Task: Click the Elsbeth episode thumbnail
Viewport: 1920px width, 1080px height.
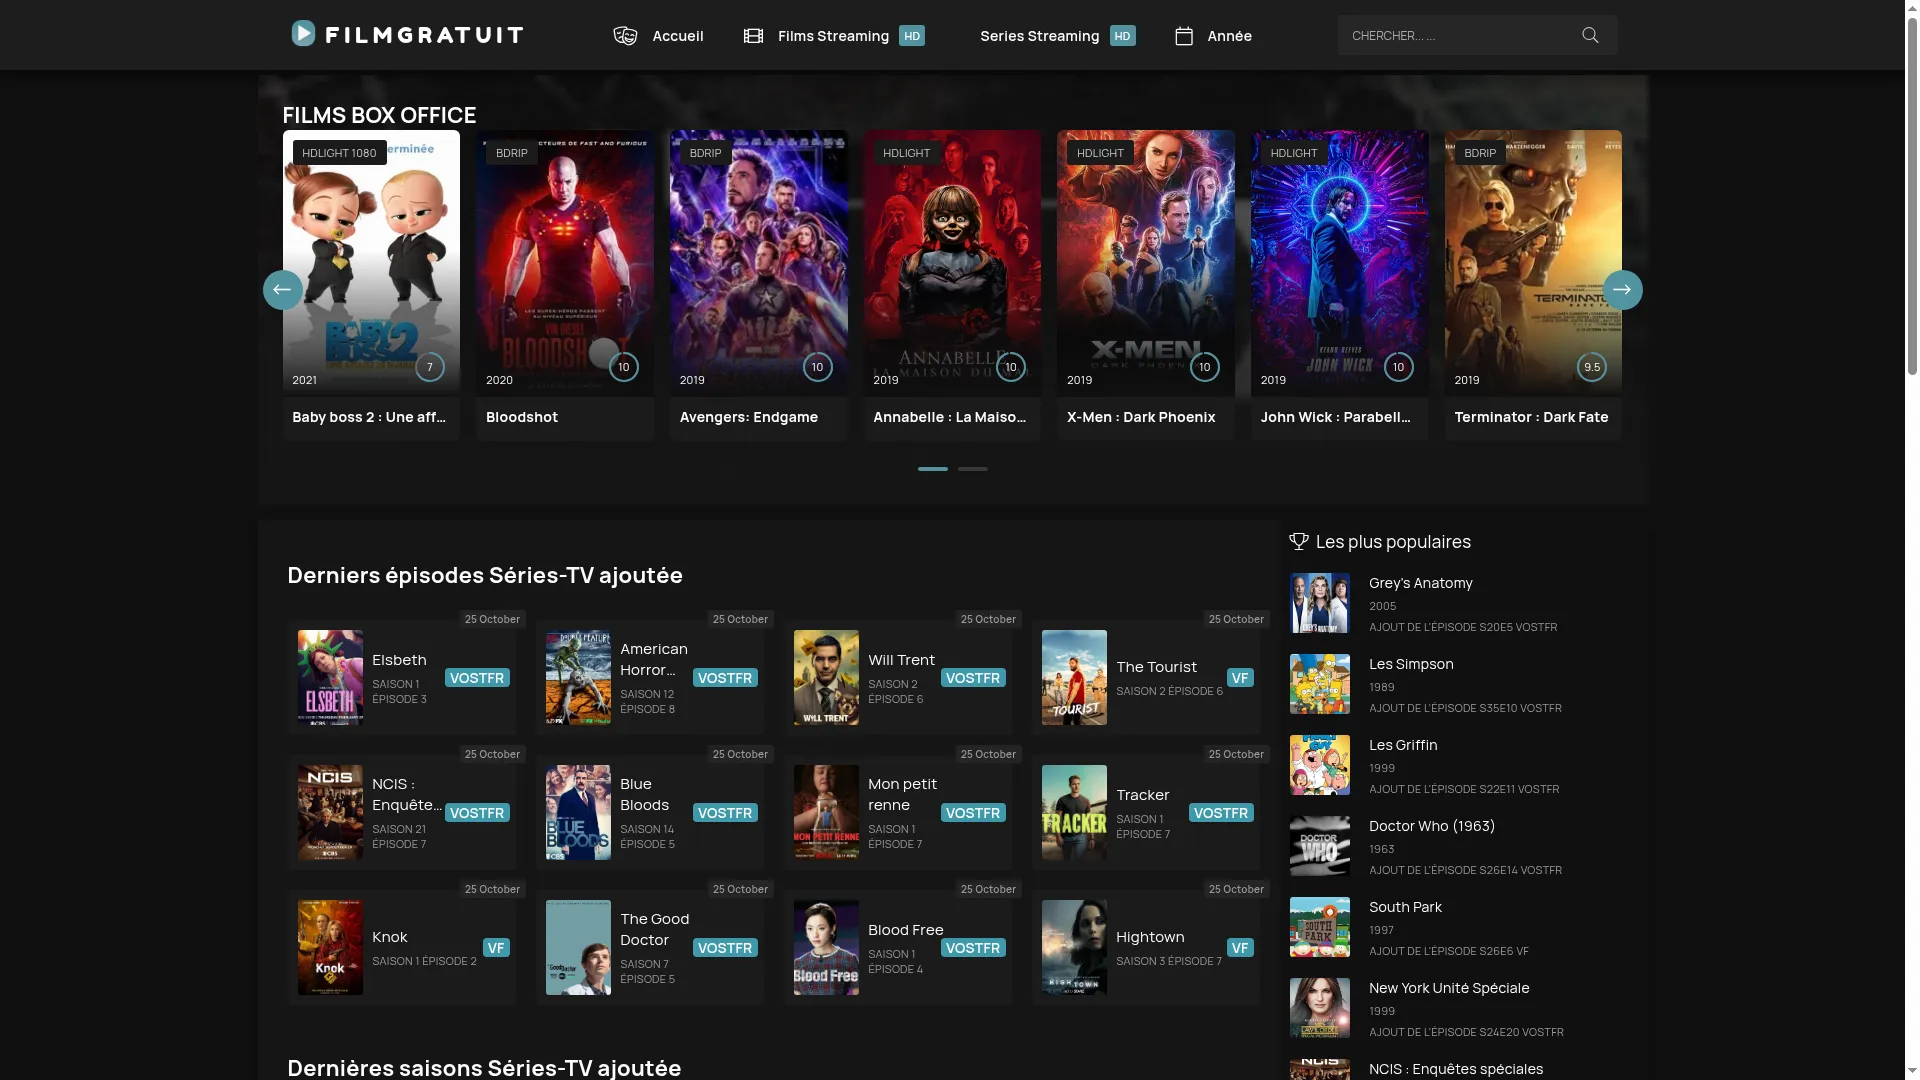Action: point(330,677)
